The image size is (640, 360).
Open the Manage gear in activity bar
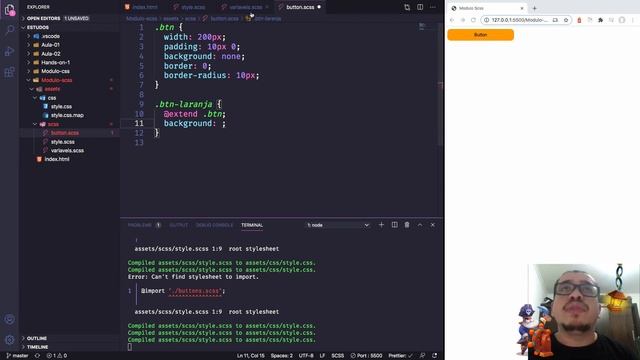[9, 340]
